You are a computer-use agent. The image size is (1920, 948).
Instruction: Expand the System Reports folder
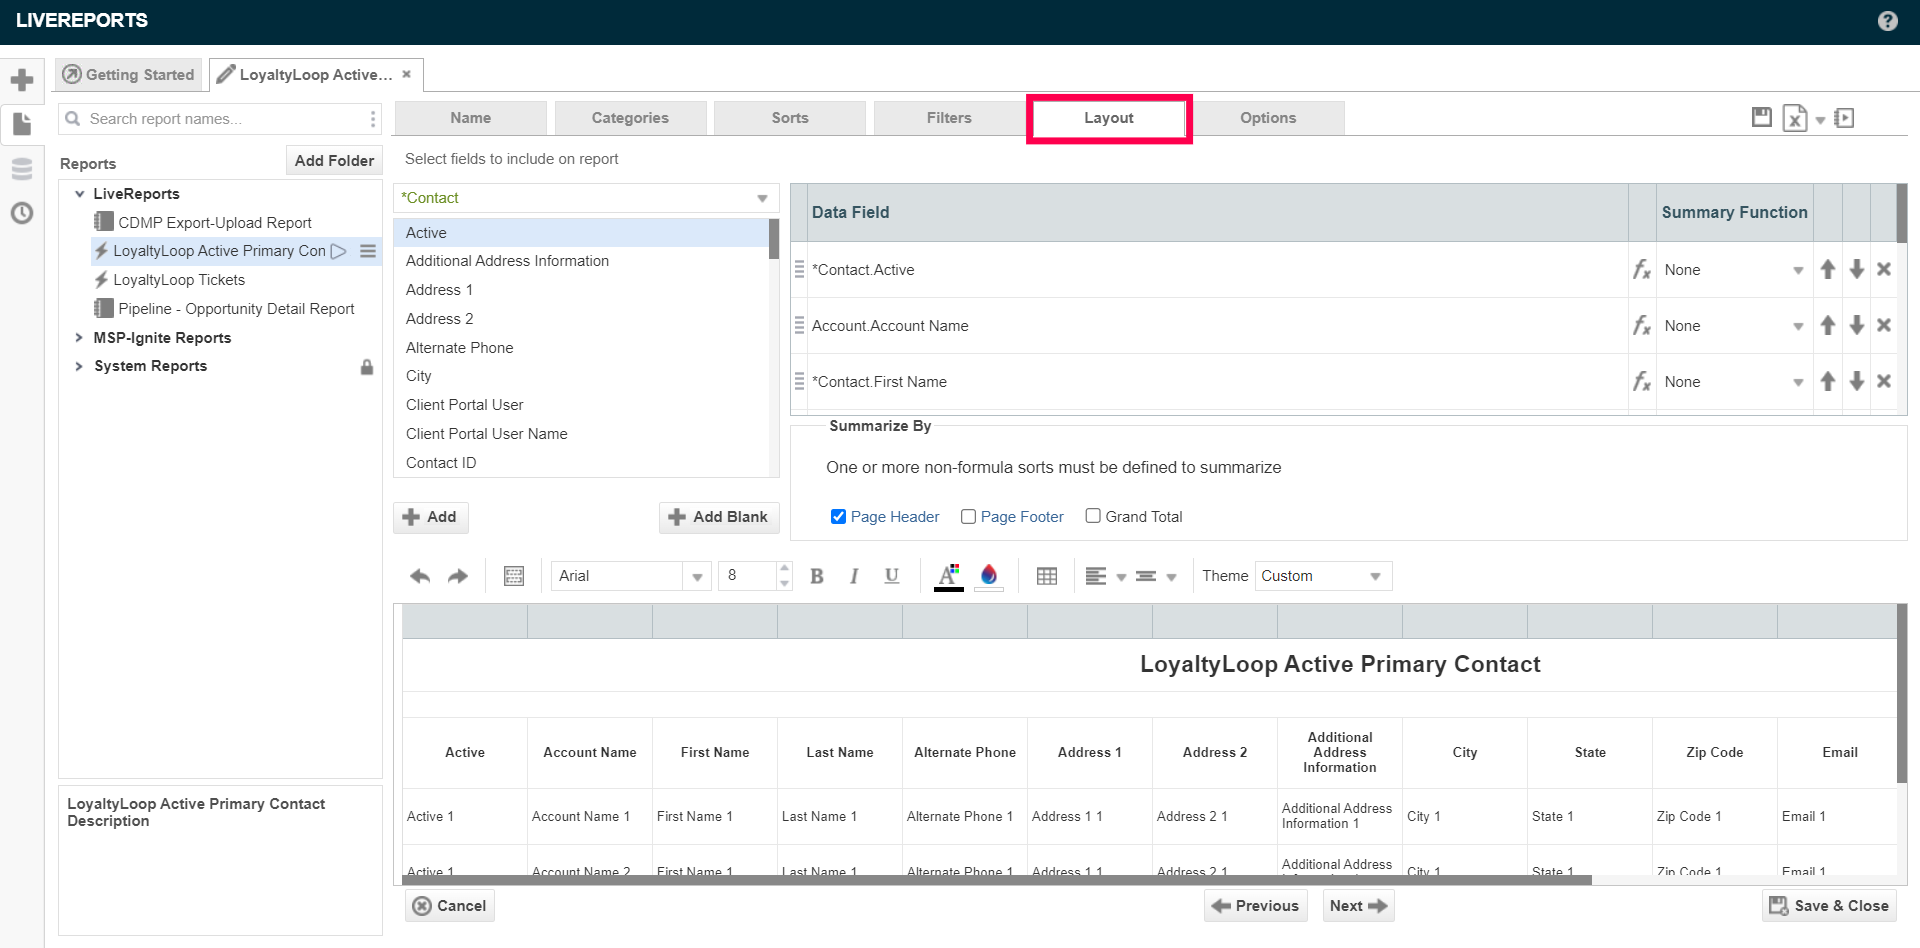pyautogui.click(x=79, y=366)
